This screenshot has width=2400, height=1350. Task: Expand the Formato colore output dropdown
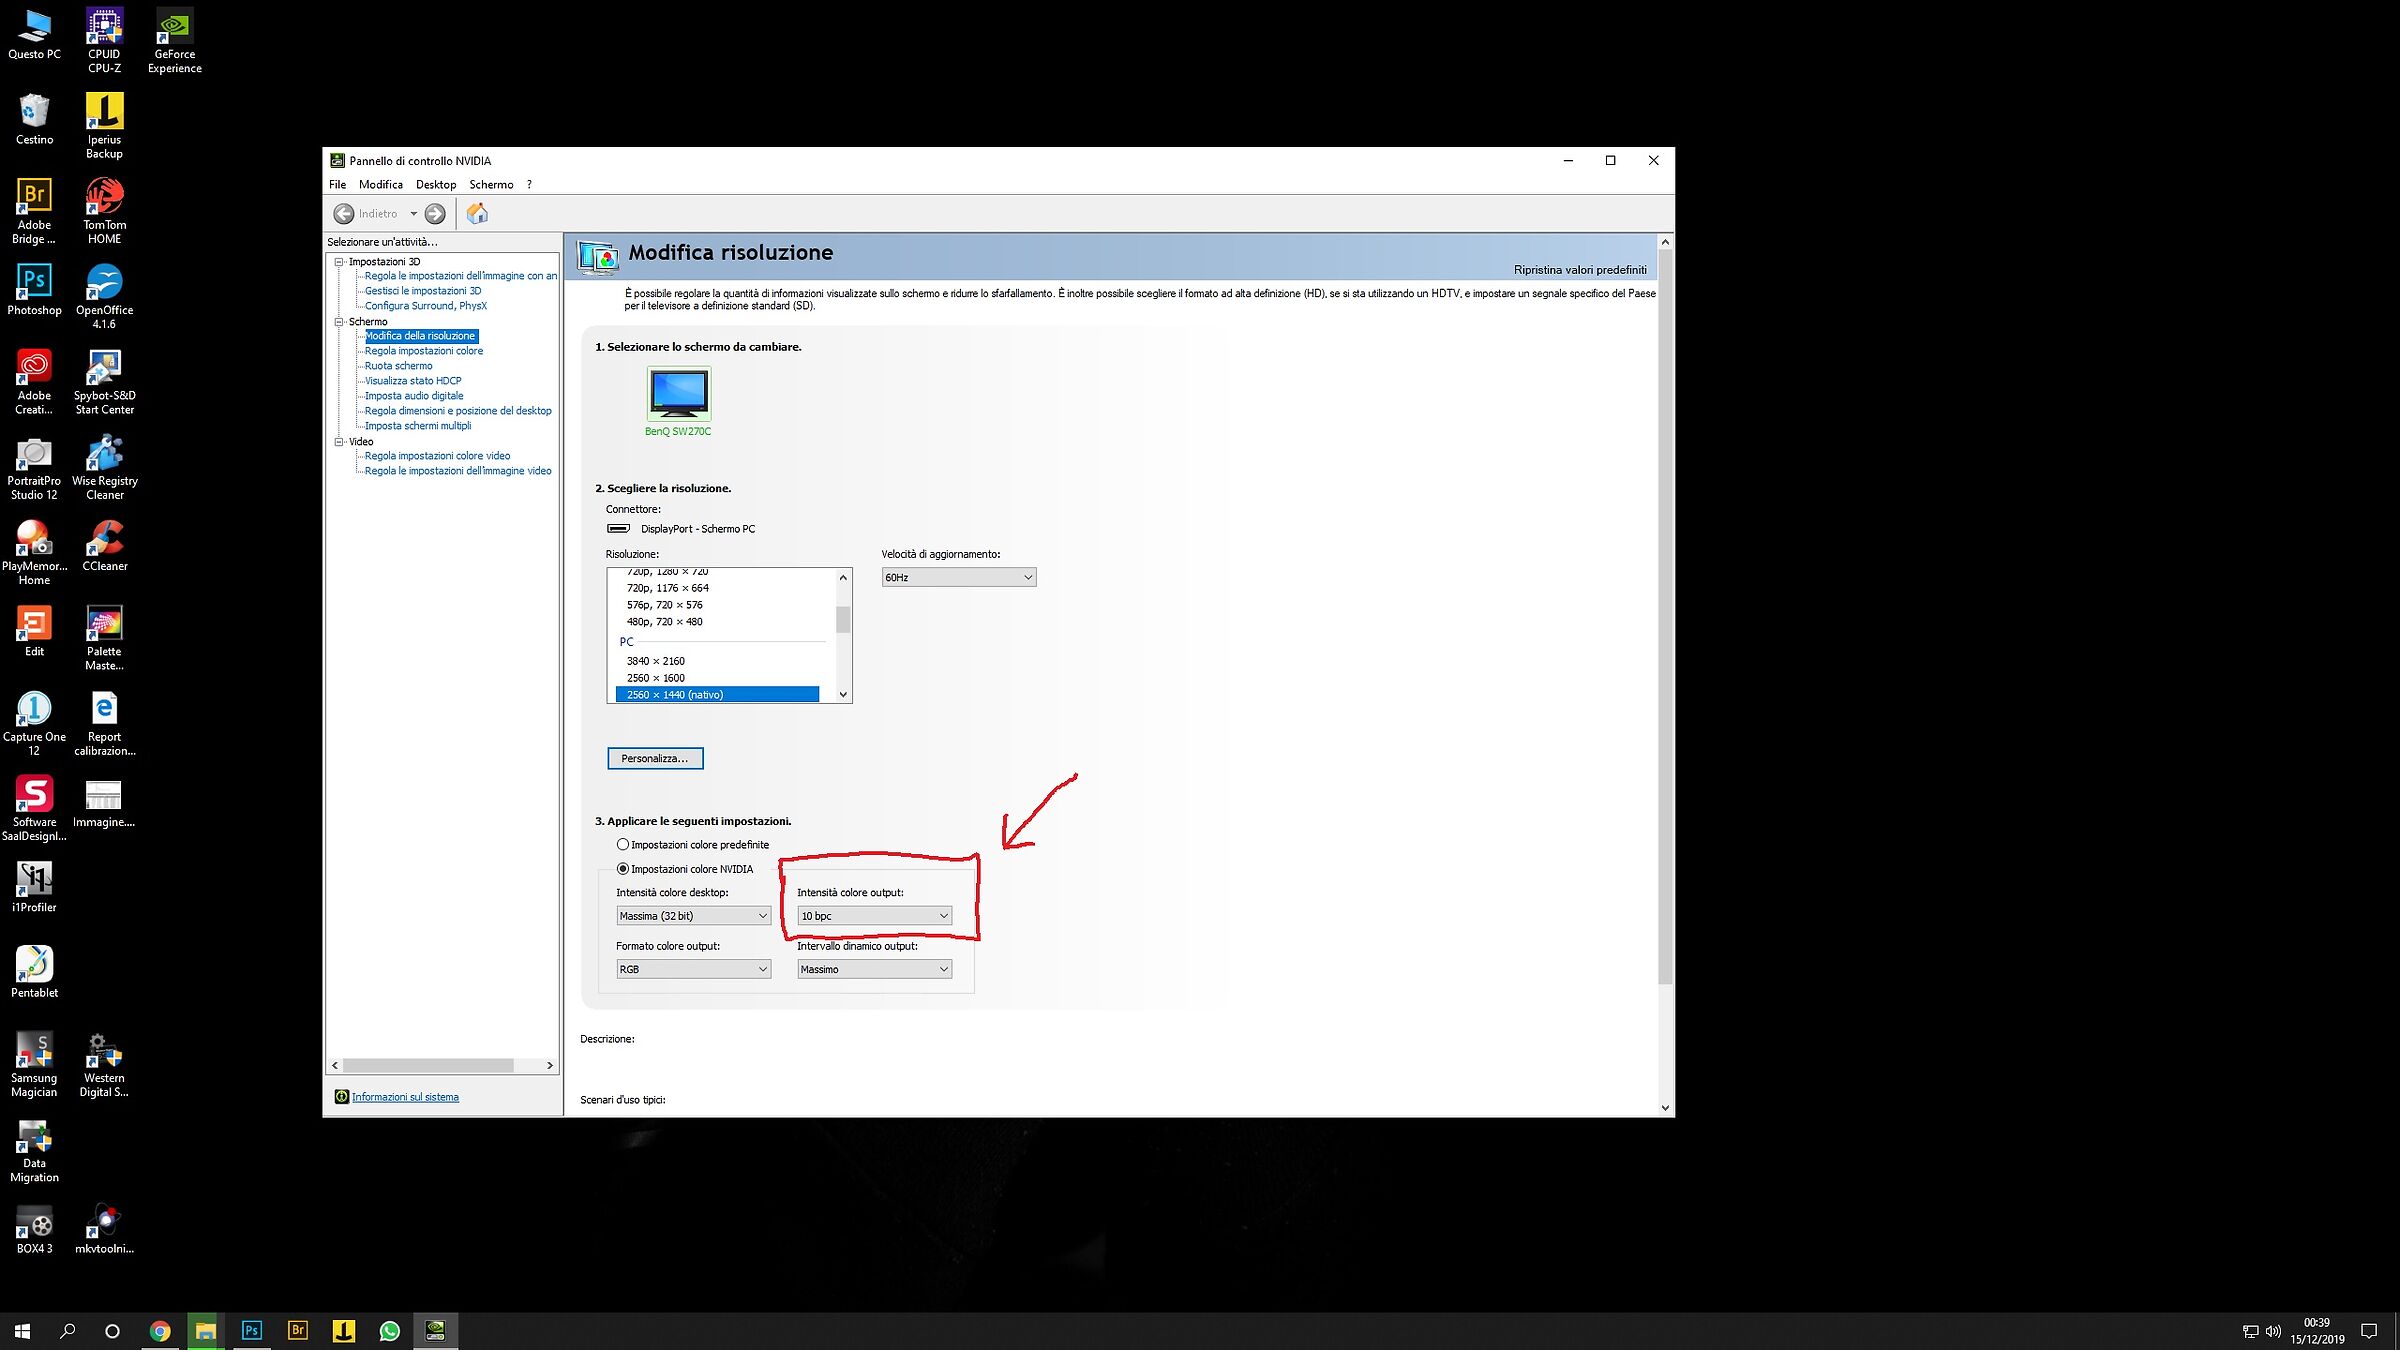coord(693,969)
